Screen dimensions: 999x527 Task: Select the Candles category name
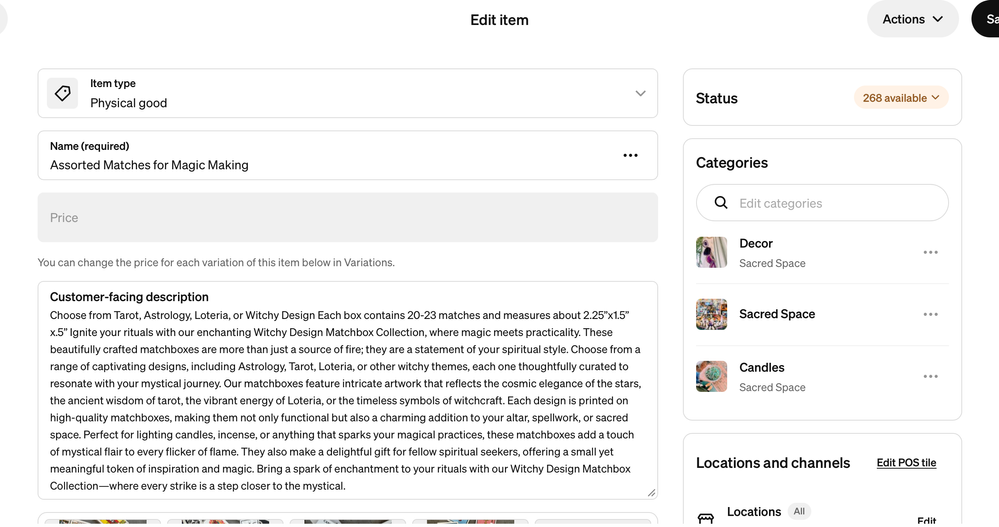[x=761, y=368]
